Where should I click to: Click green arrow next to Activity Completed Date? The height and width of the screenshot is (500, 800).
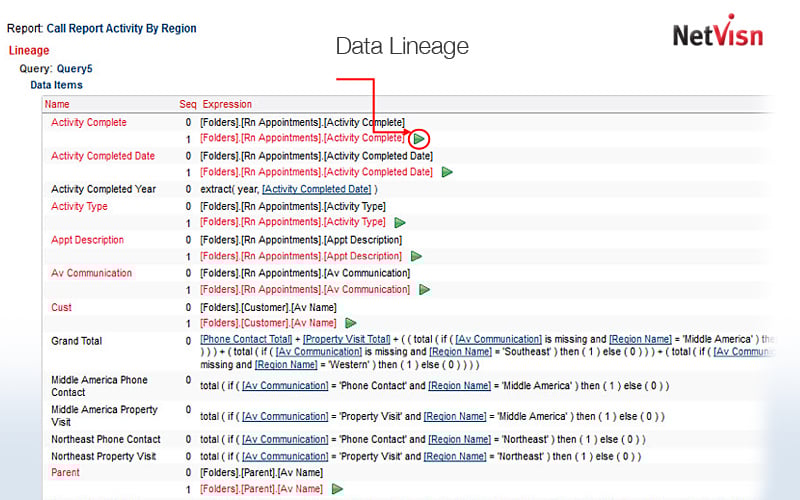point(447,172)
